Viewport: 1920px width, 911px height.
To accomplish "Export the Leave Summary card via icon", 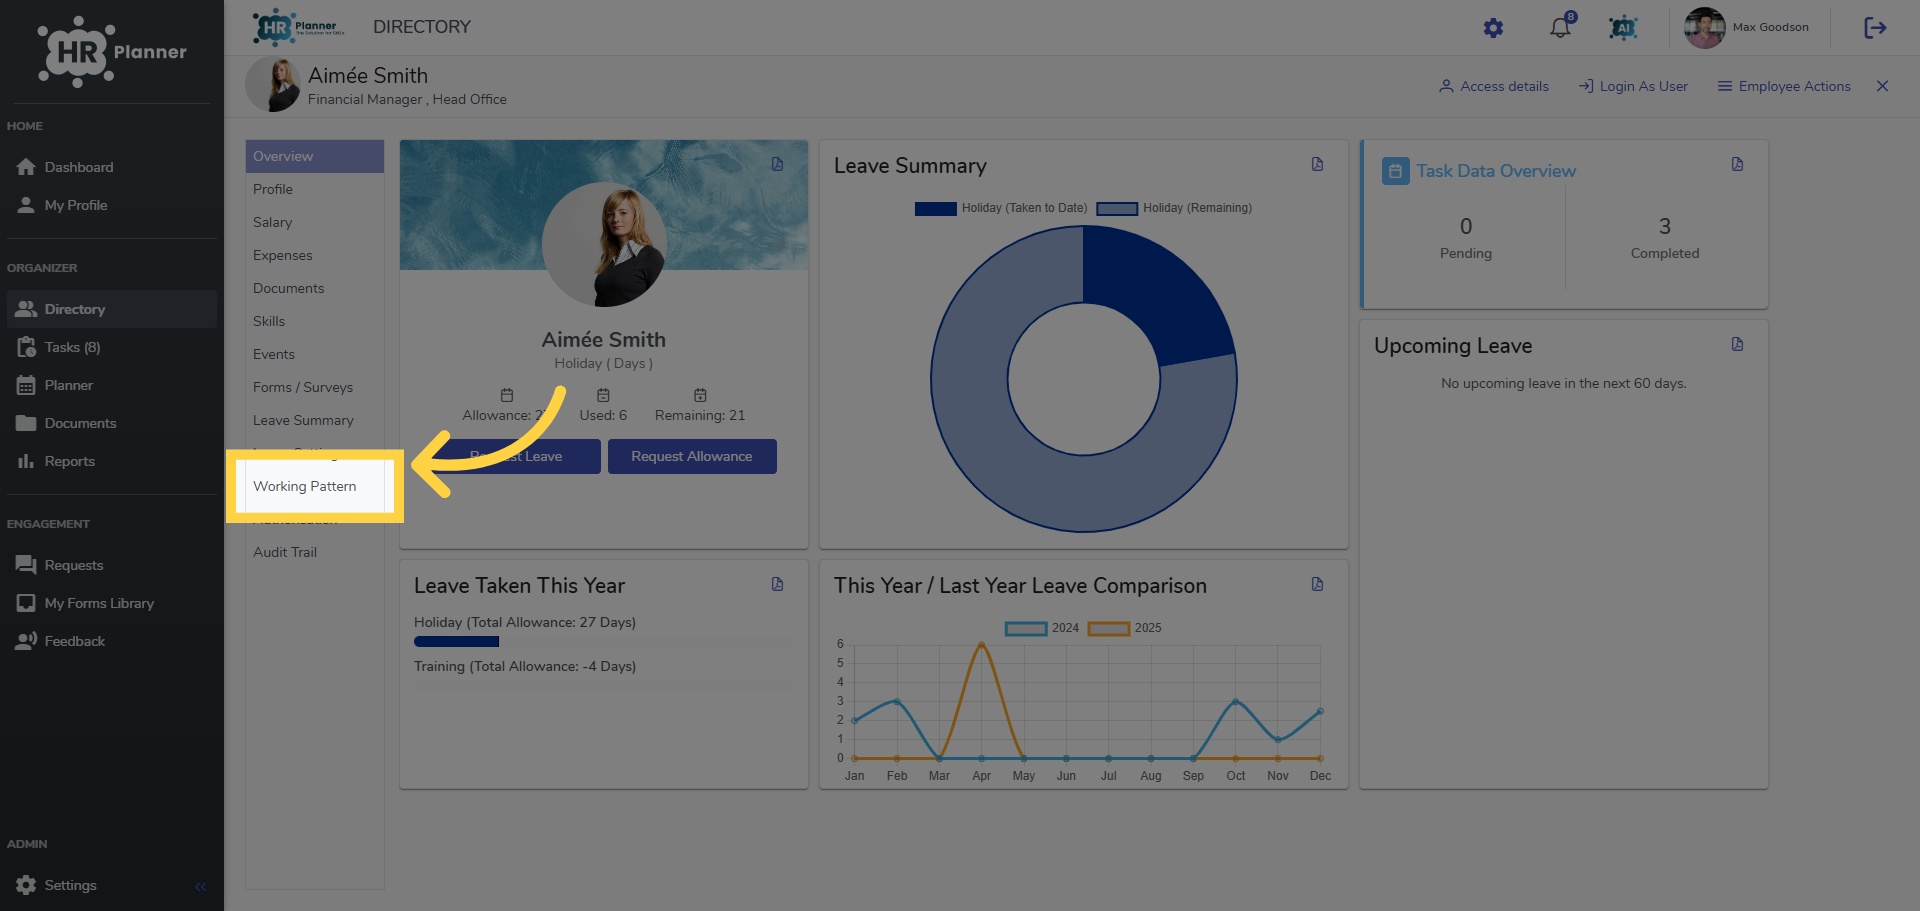I will coord(1318,164).
